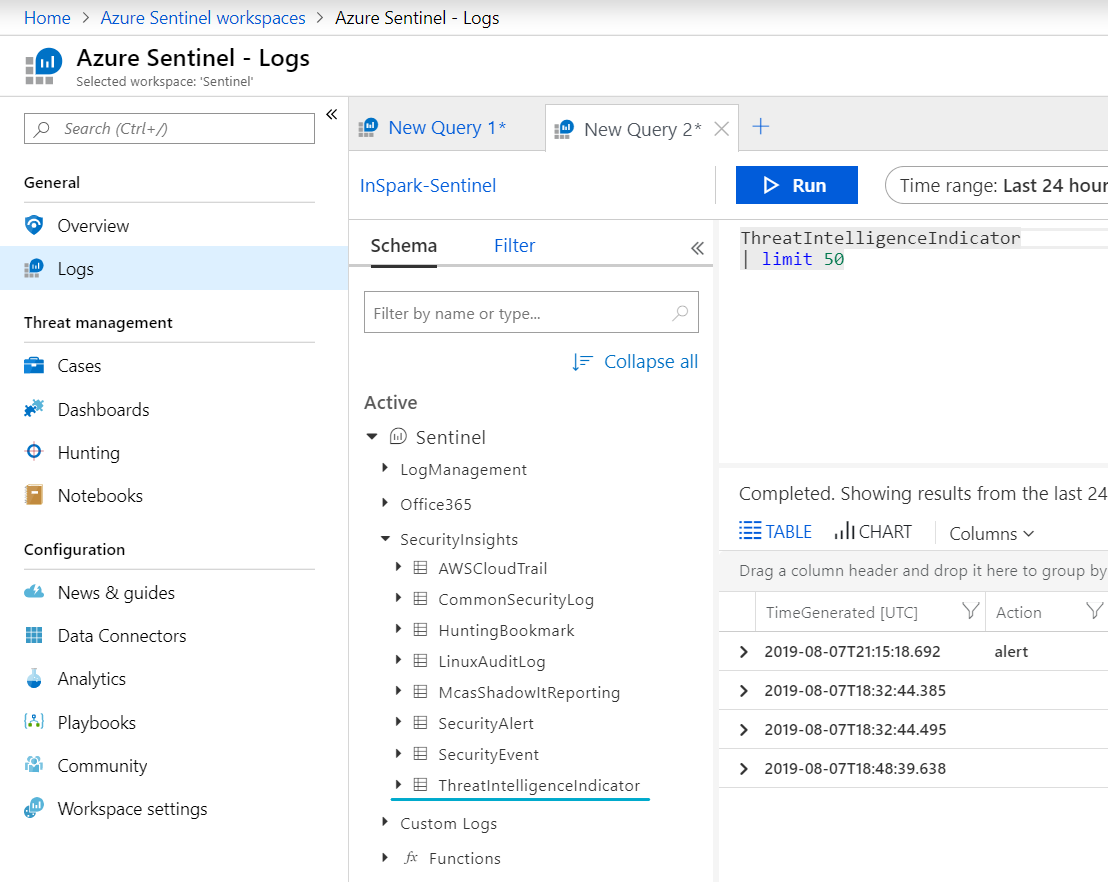Collapse the Sentinel workspace tree node
1108x882 pixels.
click(372, 437)
